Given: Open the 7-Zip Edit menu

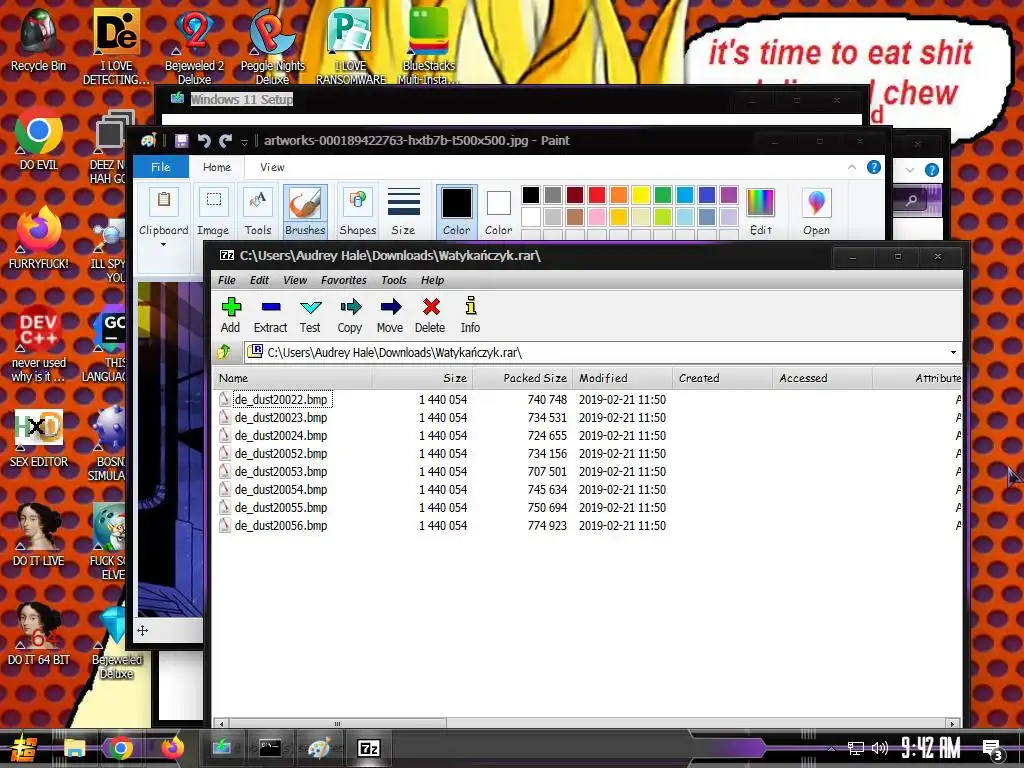Looking at the screenshot, I should tap(259, 280).
